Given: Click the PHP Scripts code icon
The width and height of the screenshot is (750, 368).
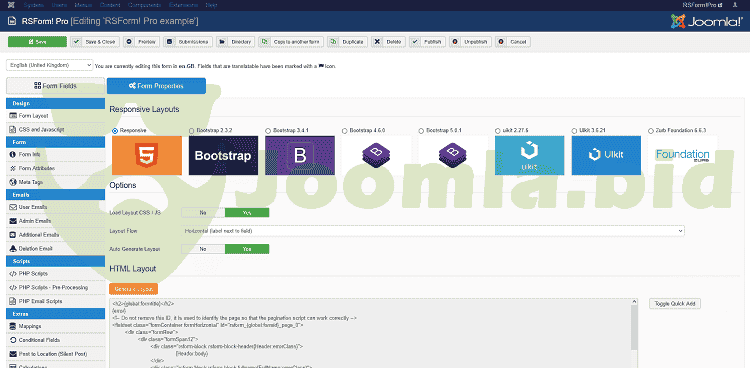Looking at the screenshot, I should [12, 274].
